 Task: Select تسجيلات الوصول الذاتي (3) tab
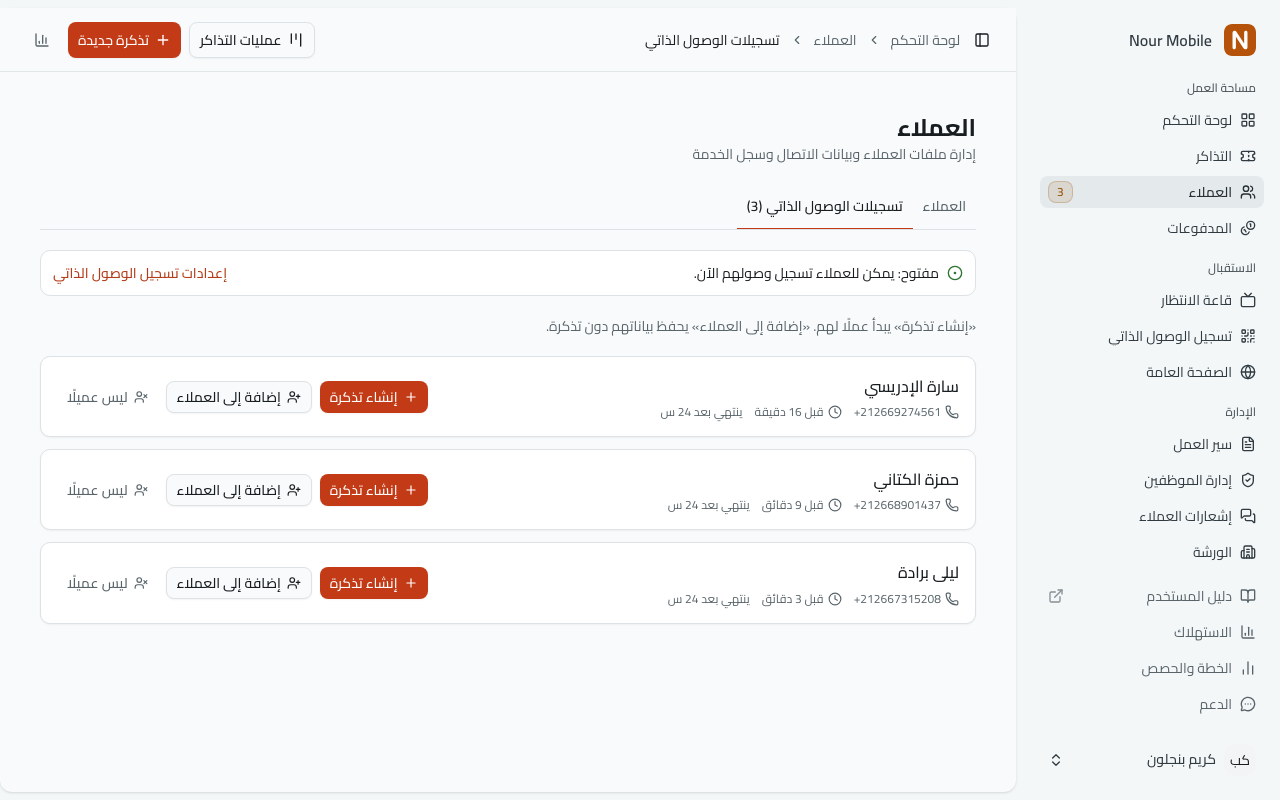825,206
